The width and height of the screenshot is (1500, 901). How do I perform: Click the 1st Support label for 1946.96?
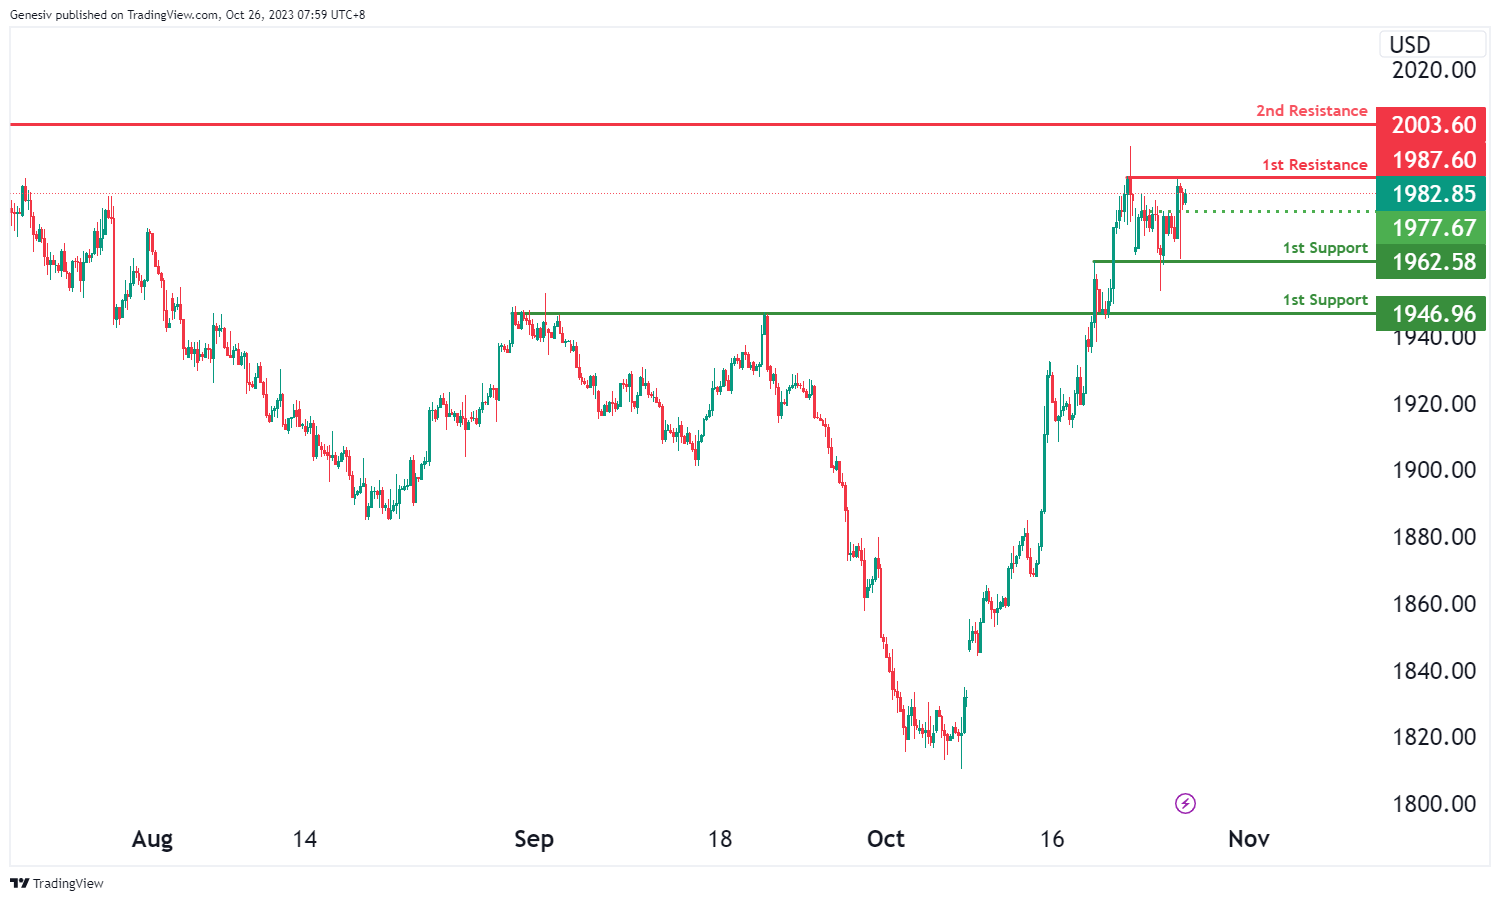1325,300
